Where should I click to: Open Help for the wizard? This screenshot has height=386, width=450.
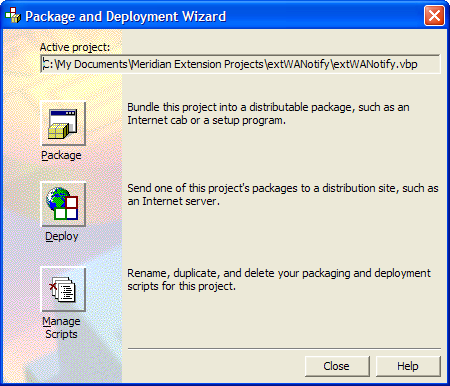[408, 366]
